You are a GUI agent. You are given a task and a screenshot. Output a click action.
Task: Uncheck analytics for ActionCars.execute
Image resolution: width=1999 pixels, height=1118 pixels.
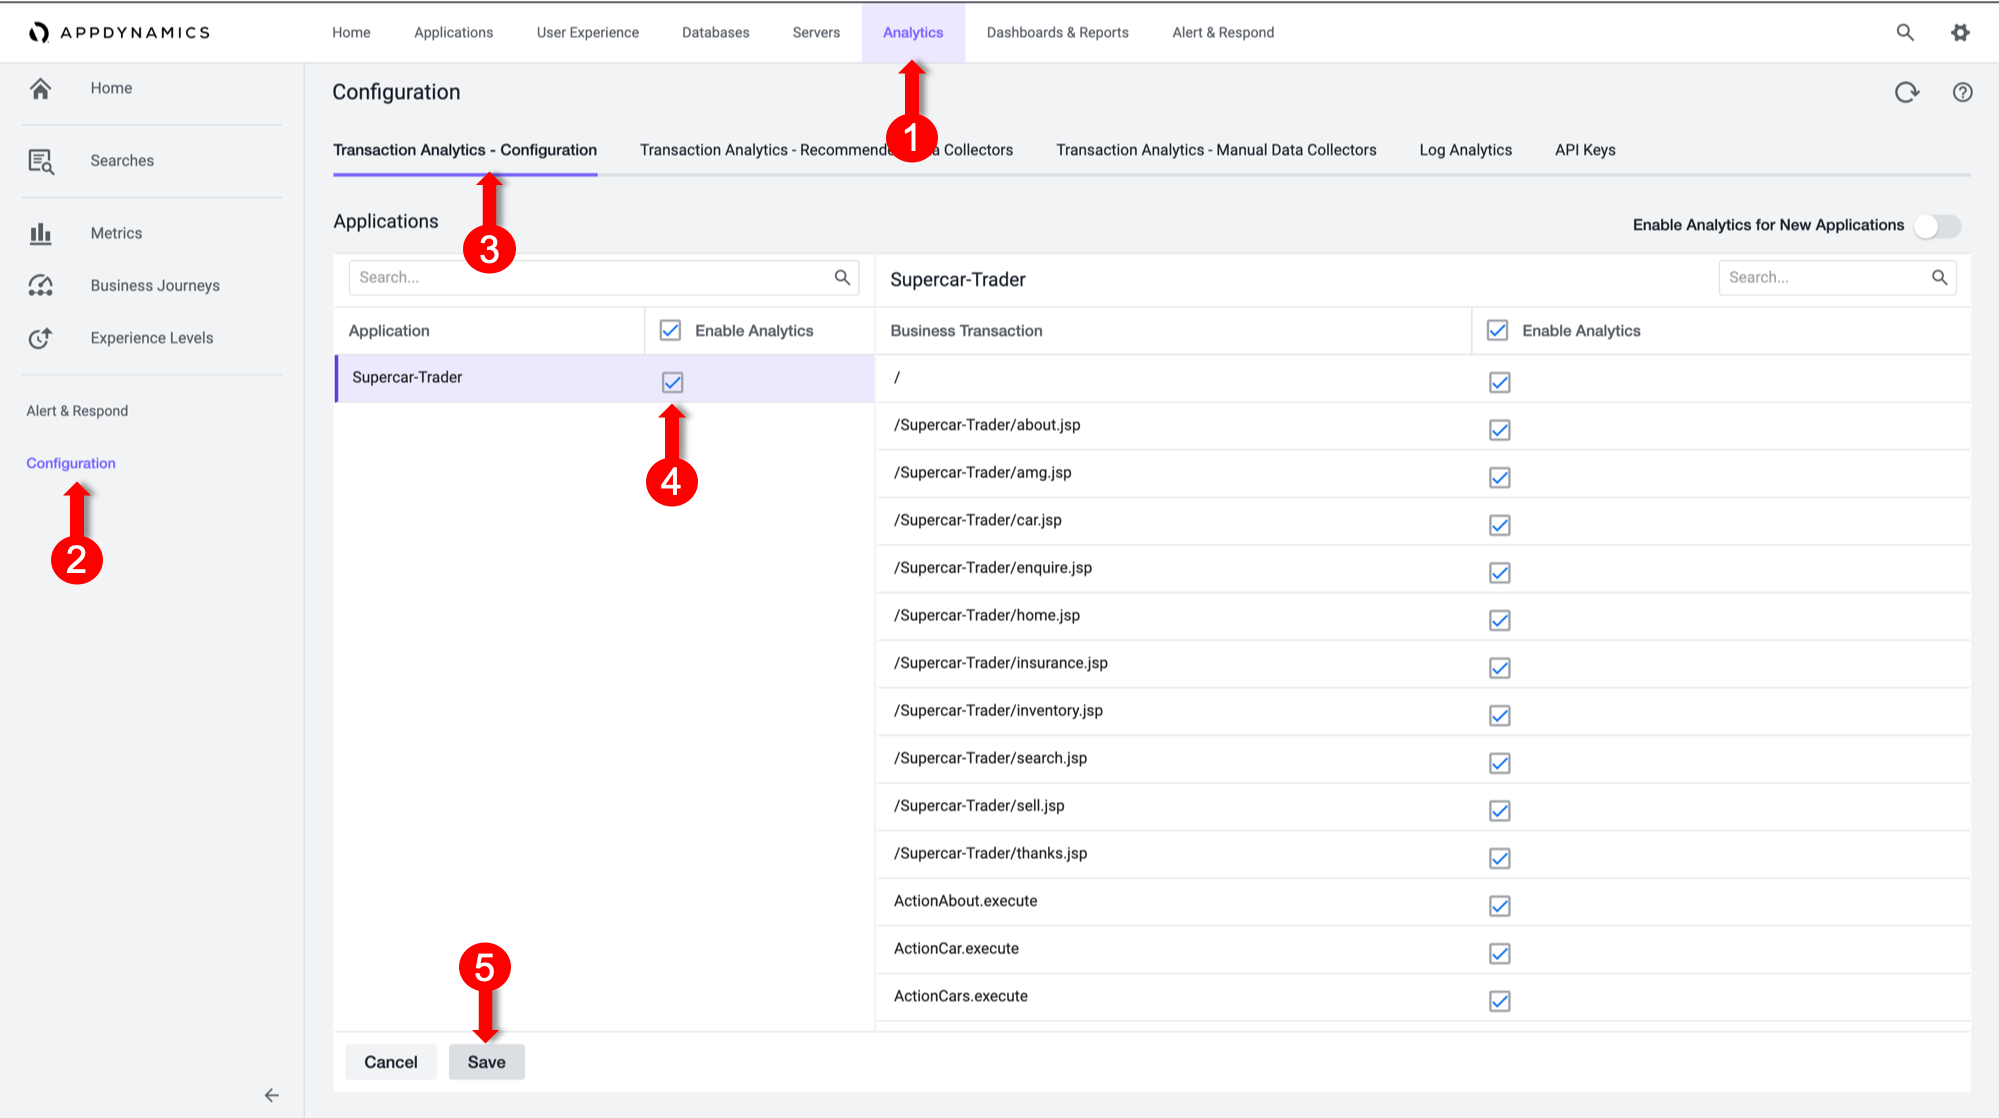[x=1499, y=1001]
